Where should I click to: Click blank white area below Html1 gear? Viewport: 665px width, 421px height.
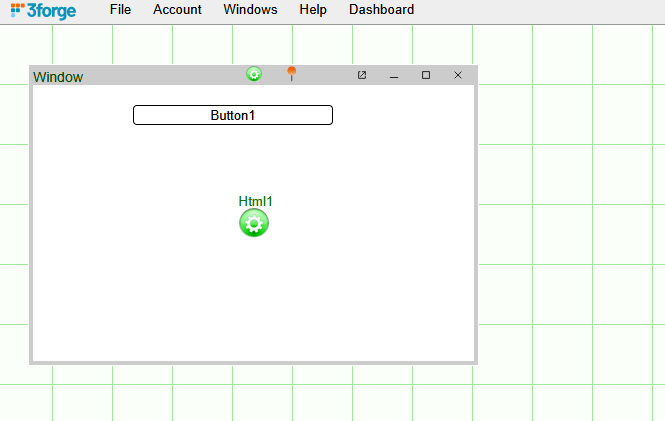coord(254,300)
